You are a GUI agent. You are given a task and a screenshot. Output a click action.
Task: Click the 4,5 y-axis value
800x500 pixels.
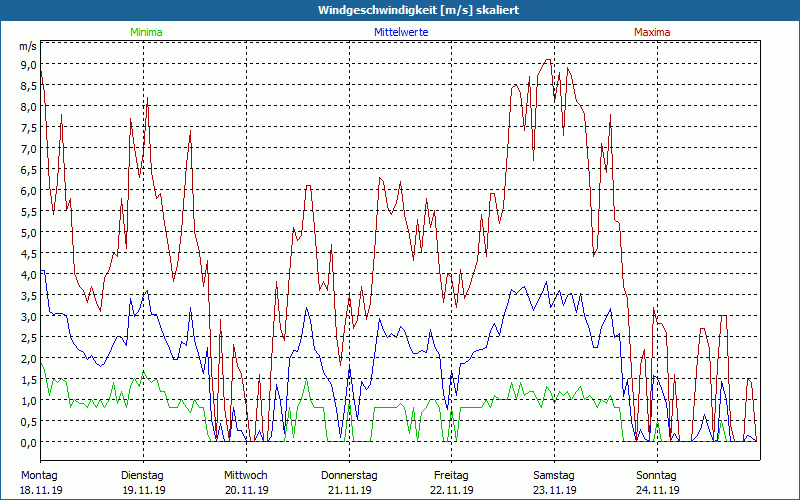tap(29, 254)
